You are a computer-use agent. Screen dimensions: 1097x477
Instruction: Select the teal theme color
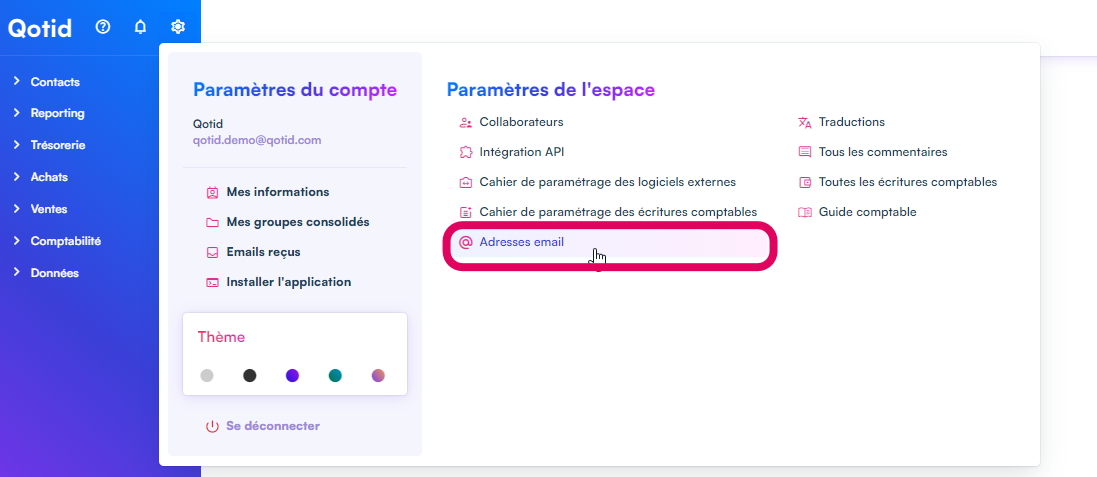(x=335, y=376)
